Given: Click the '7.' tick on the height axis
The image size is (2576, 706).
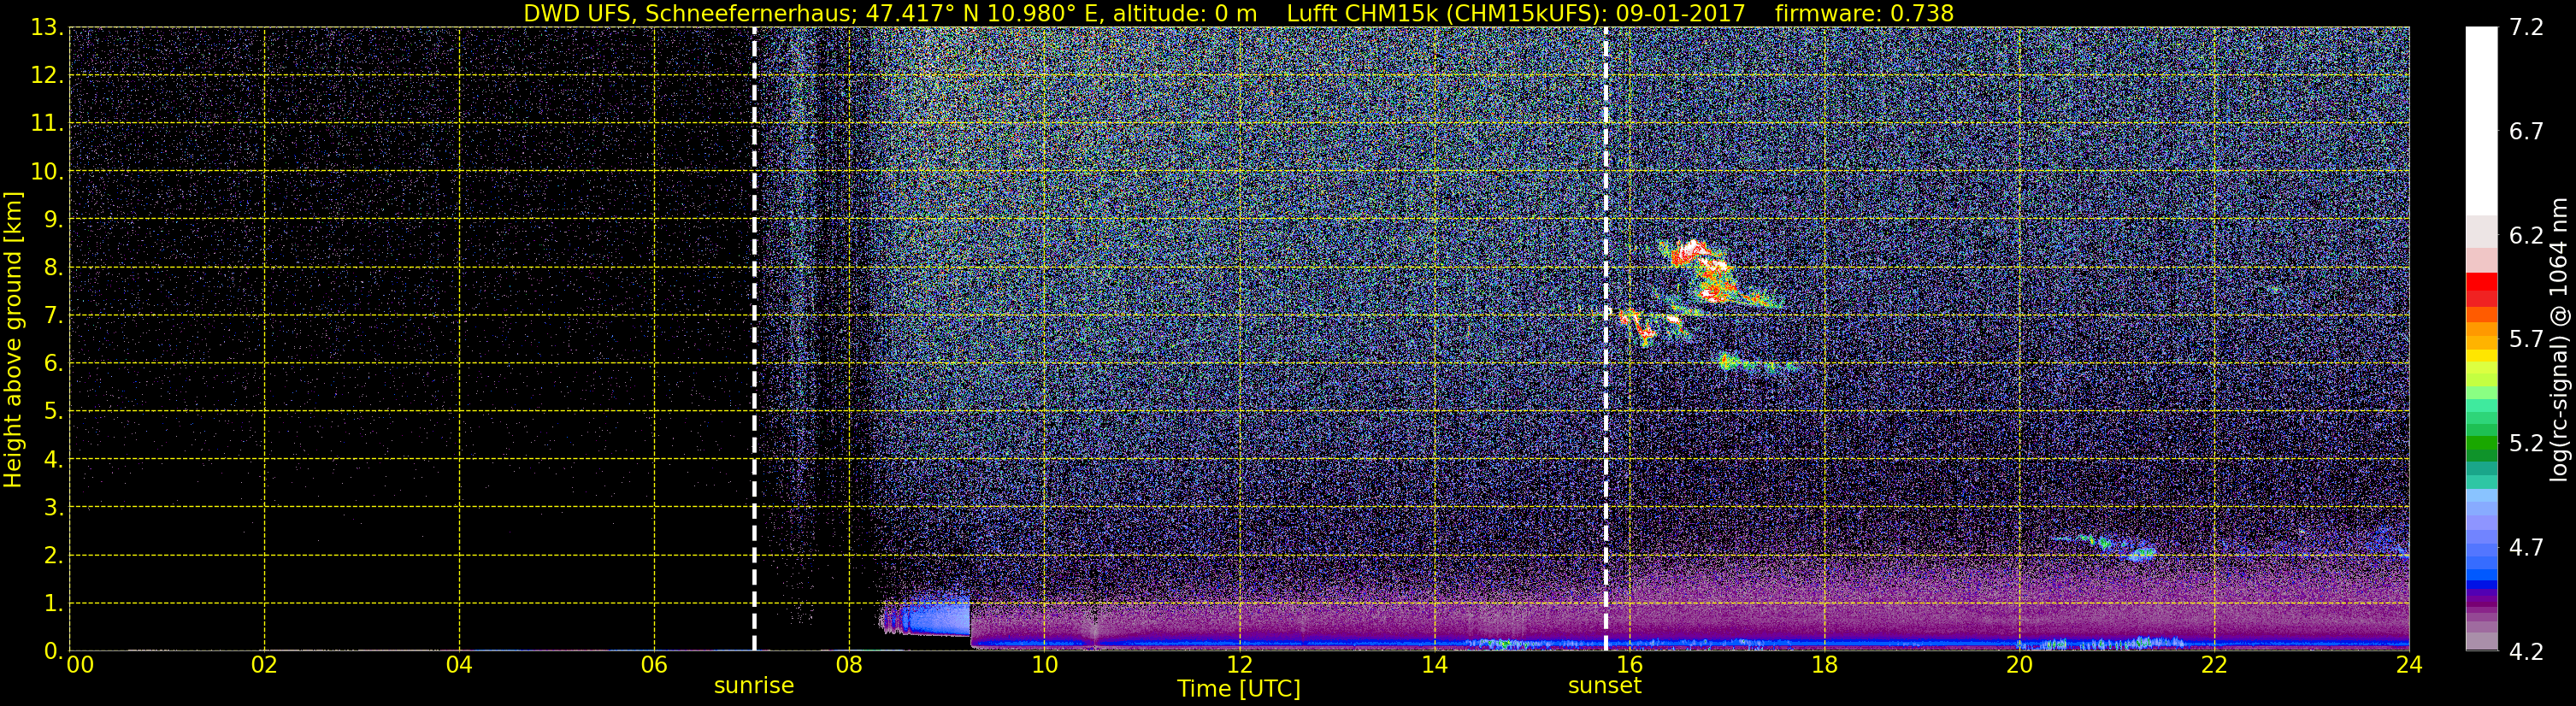Looking at the screenshot, I should (x=52, y=315).
